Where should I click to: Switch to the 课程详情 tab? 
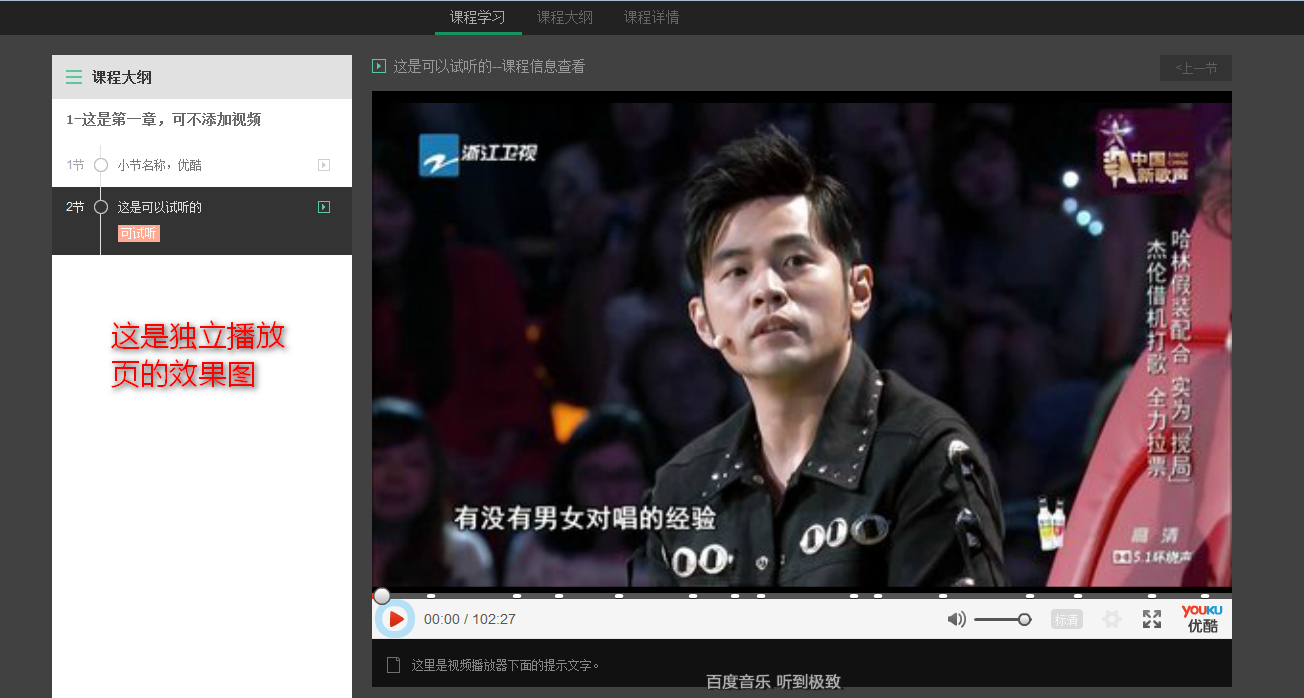click(x=652, y=17)
